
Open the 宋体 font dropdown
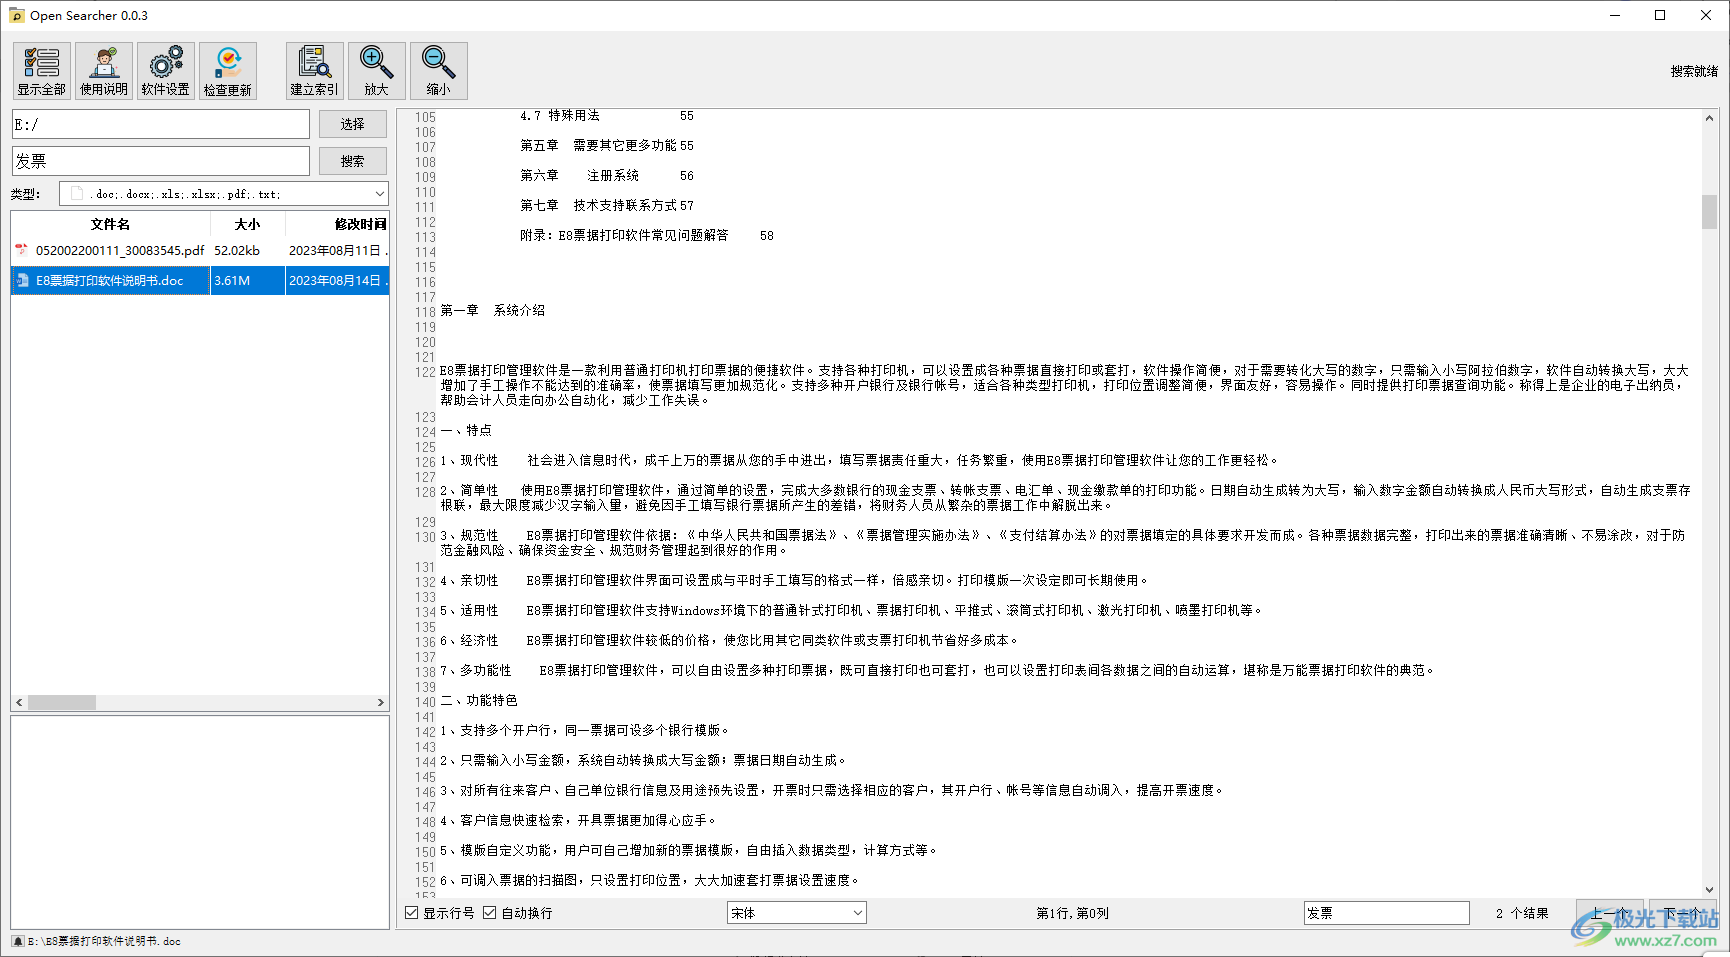click(795, 912)
